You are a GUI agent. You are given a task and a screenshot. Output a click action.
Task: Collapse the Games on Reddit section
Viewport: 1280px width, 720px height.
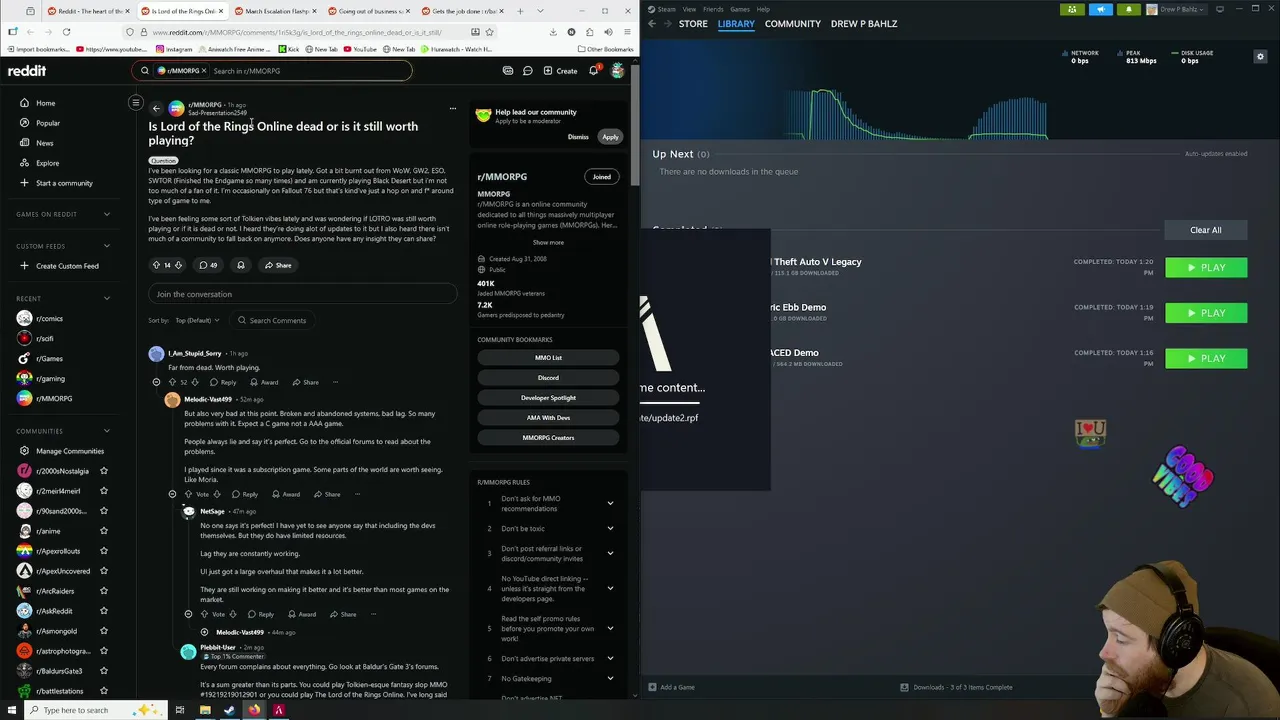click(x=107, y=214)
